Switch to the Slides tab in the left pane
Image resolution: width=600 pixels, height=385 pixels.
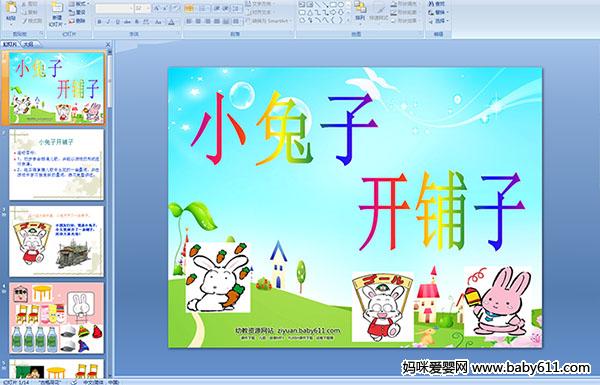point(10,44)
